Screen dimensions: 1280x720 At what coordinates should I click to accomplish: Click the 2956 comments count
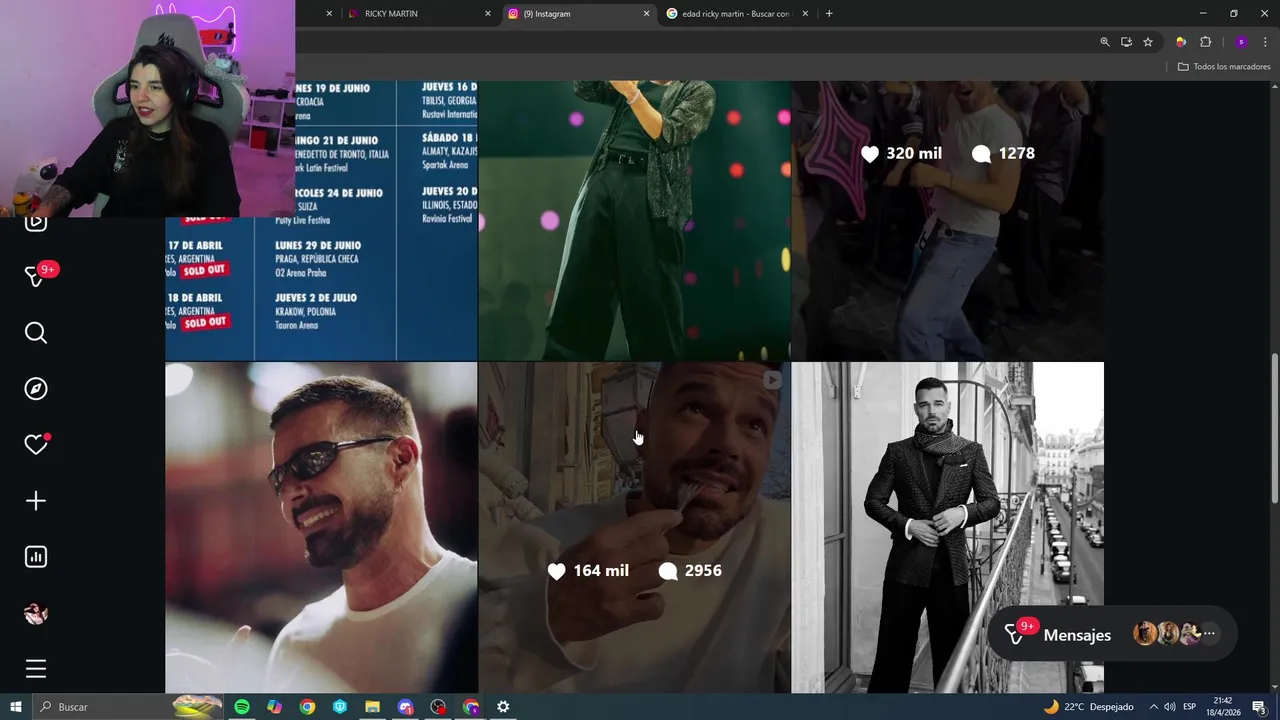(691, 571)
